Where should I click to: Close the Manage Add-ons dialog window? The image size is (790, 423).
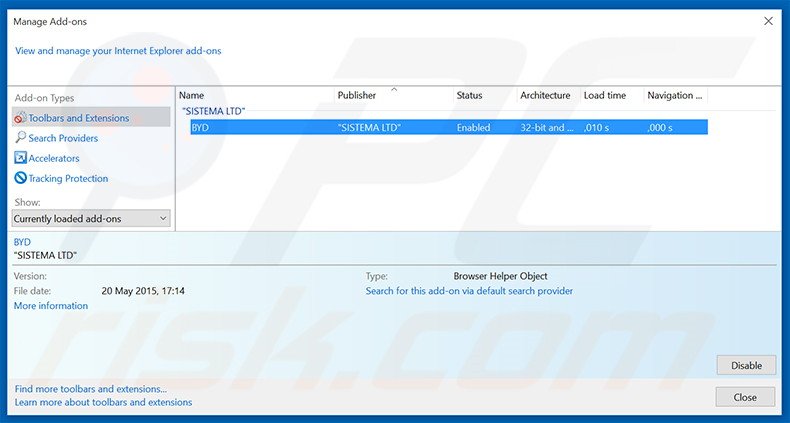(x=768, y=21)
